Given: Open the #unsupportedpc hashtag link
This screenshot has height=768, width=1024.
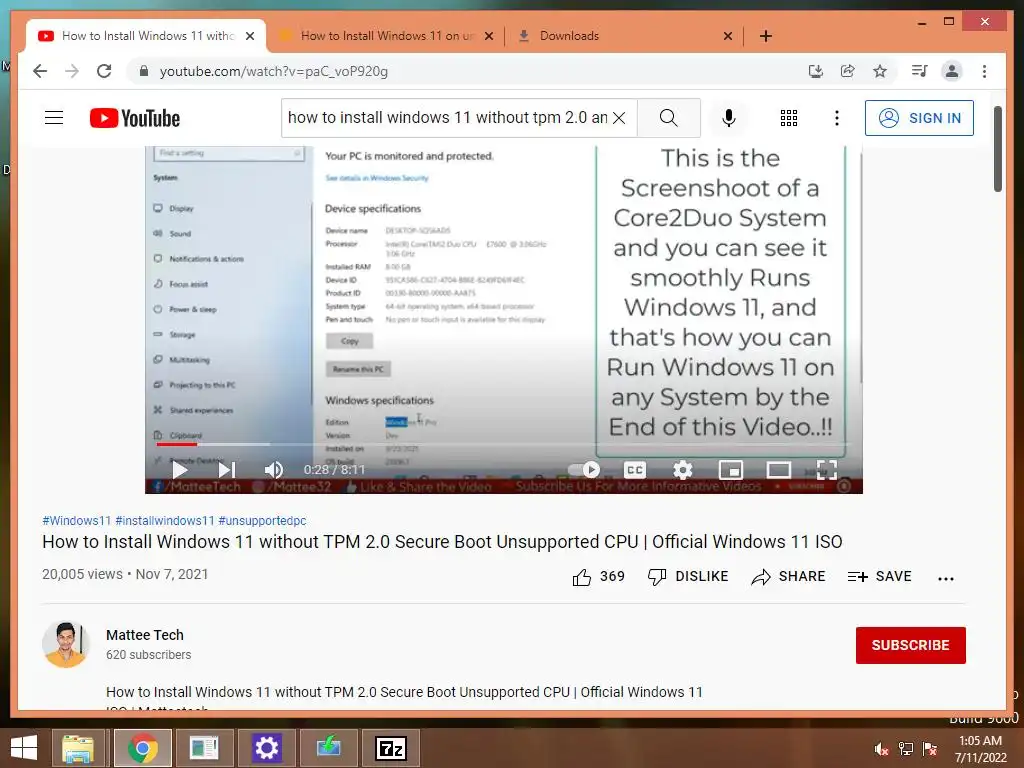Looking at the screenshot, I should click(263, 520).
